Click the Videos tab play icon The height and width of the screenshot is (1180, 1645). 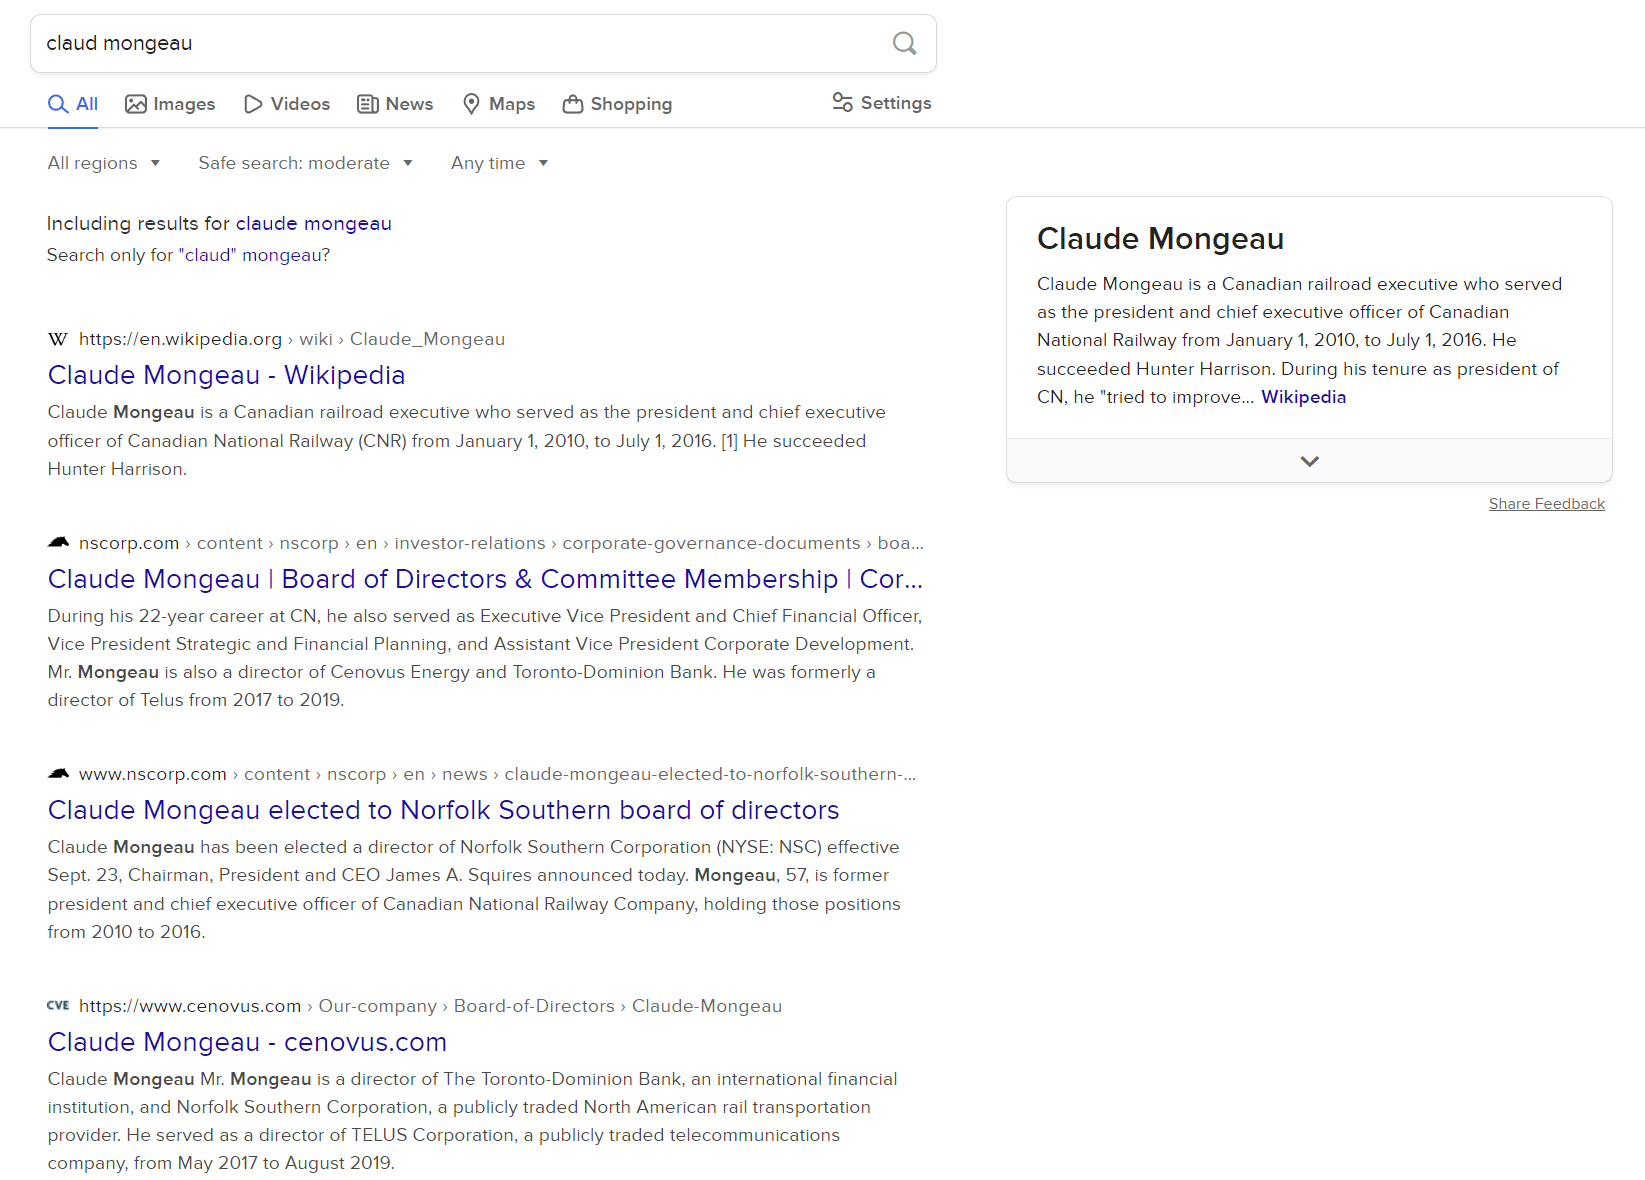click(x=254, y=104)
